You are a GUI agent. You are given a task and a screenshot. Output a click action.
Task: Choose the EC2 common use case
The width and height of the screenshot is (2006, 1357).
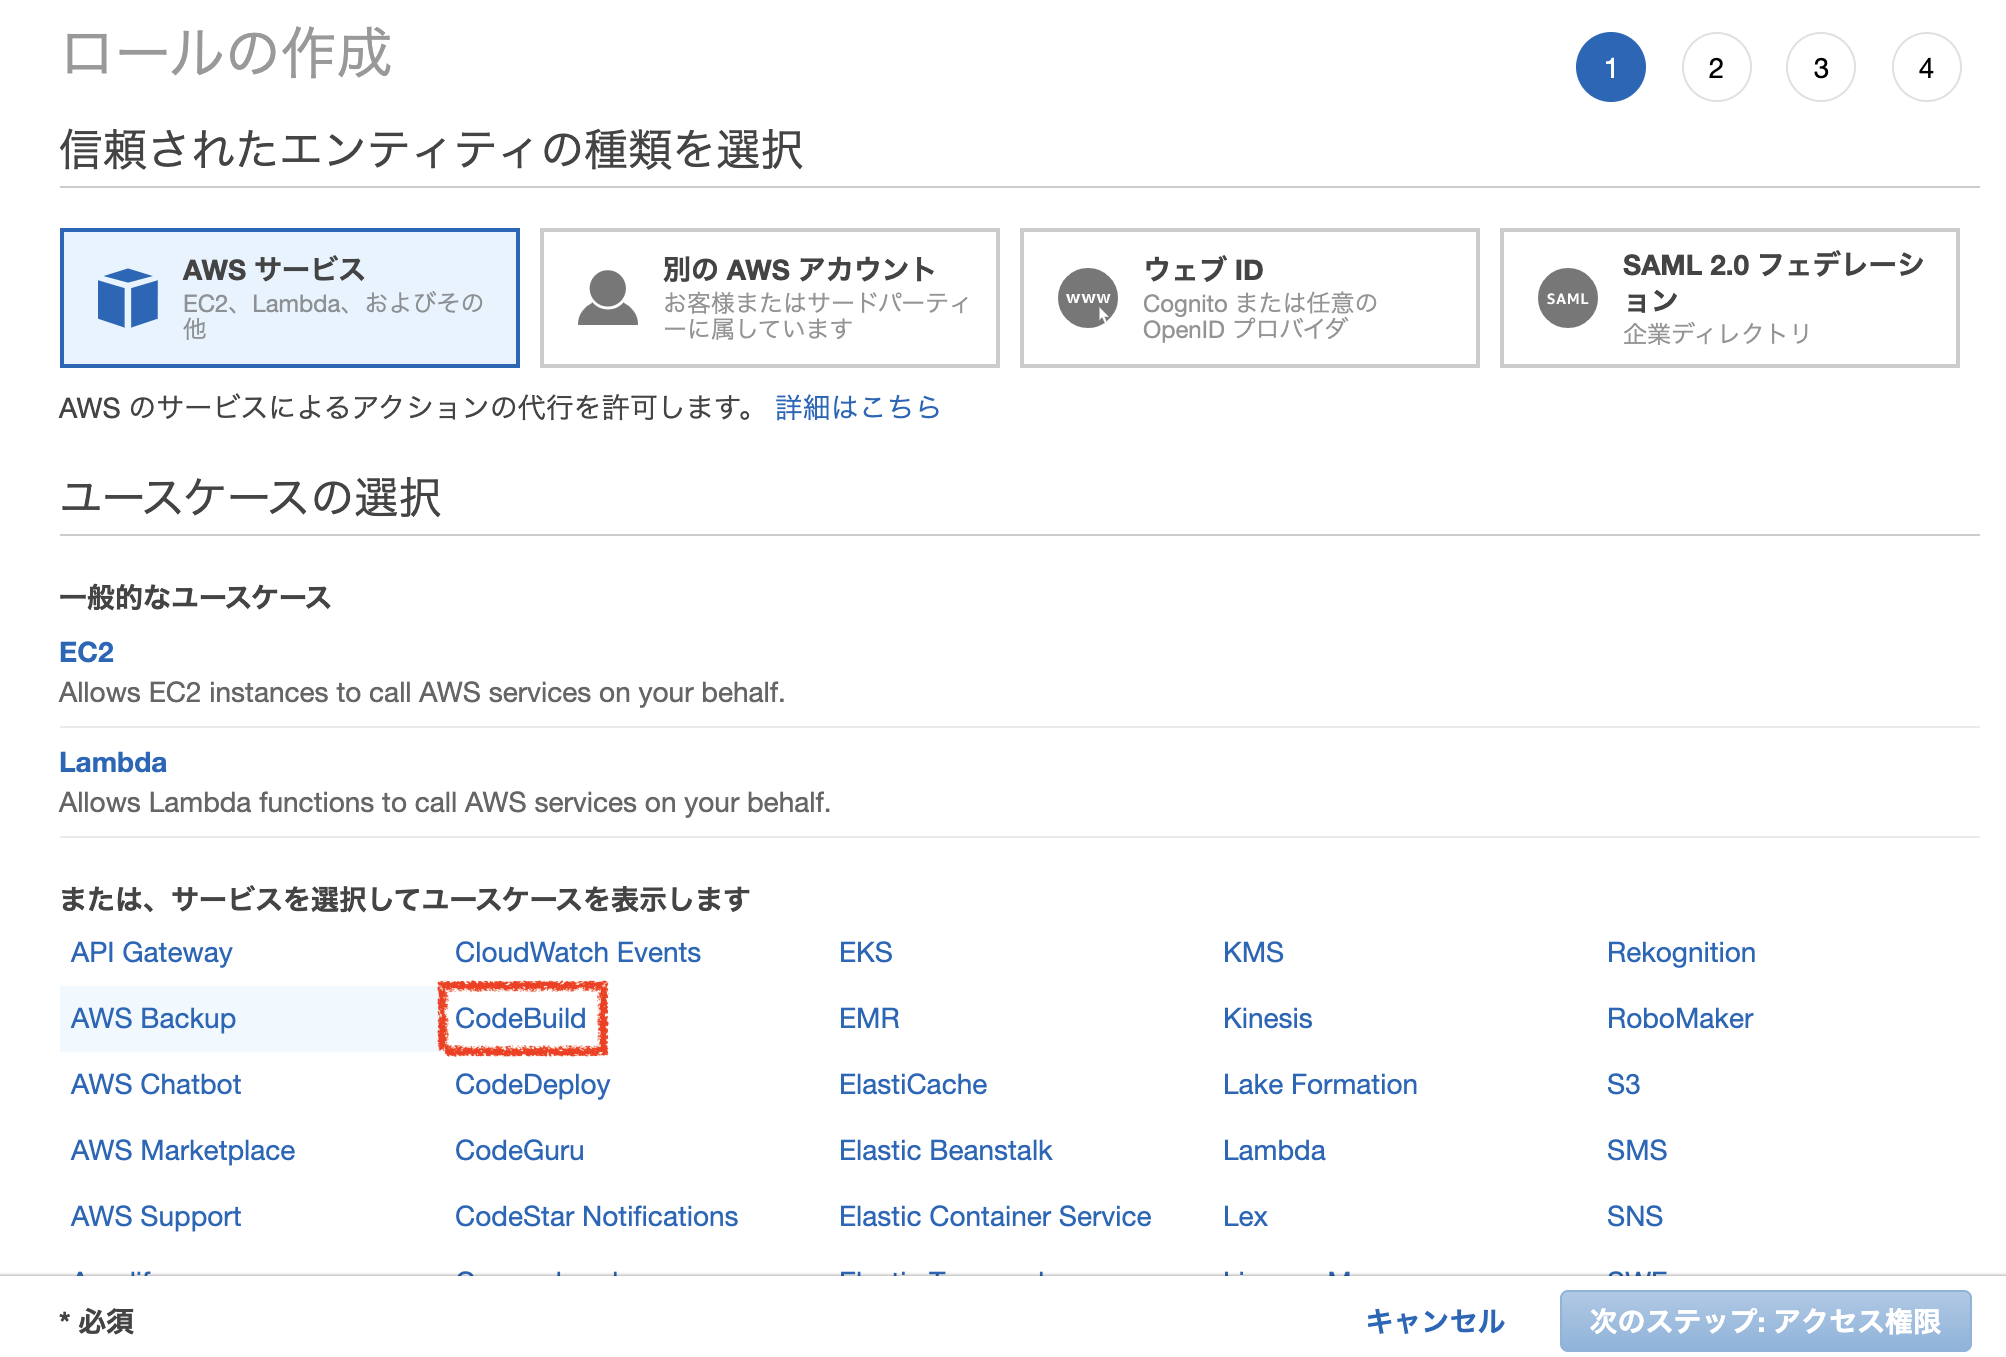coord(87,652)
